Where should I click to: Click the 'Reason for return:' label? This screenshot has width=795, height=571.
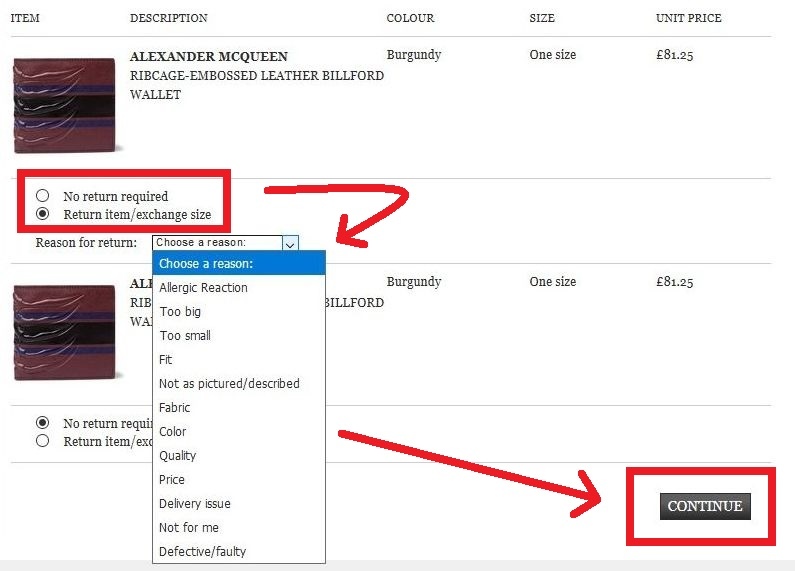tap(86, 243)
